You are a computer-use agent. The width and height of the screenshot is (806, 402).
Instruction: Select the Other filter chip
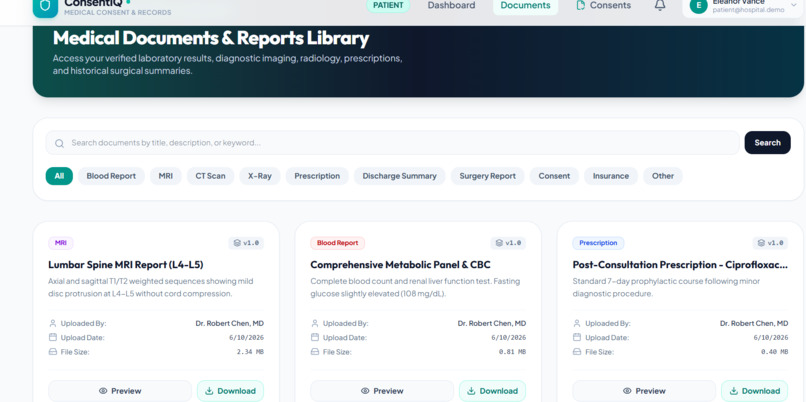click(663, 176)
